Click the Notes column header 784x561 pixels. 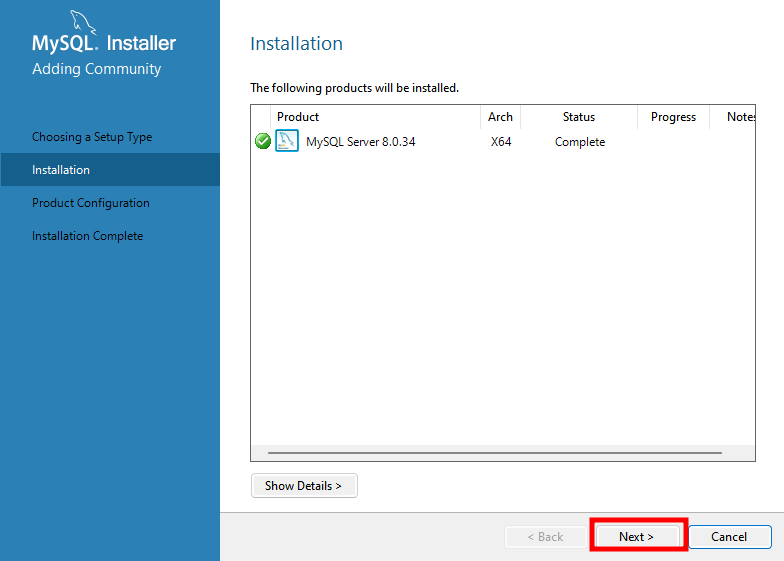[x=732, y=117]
